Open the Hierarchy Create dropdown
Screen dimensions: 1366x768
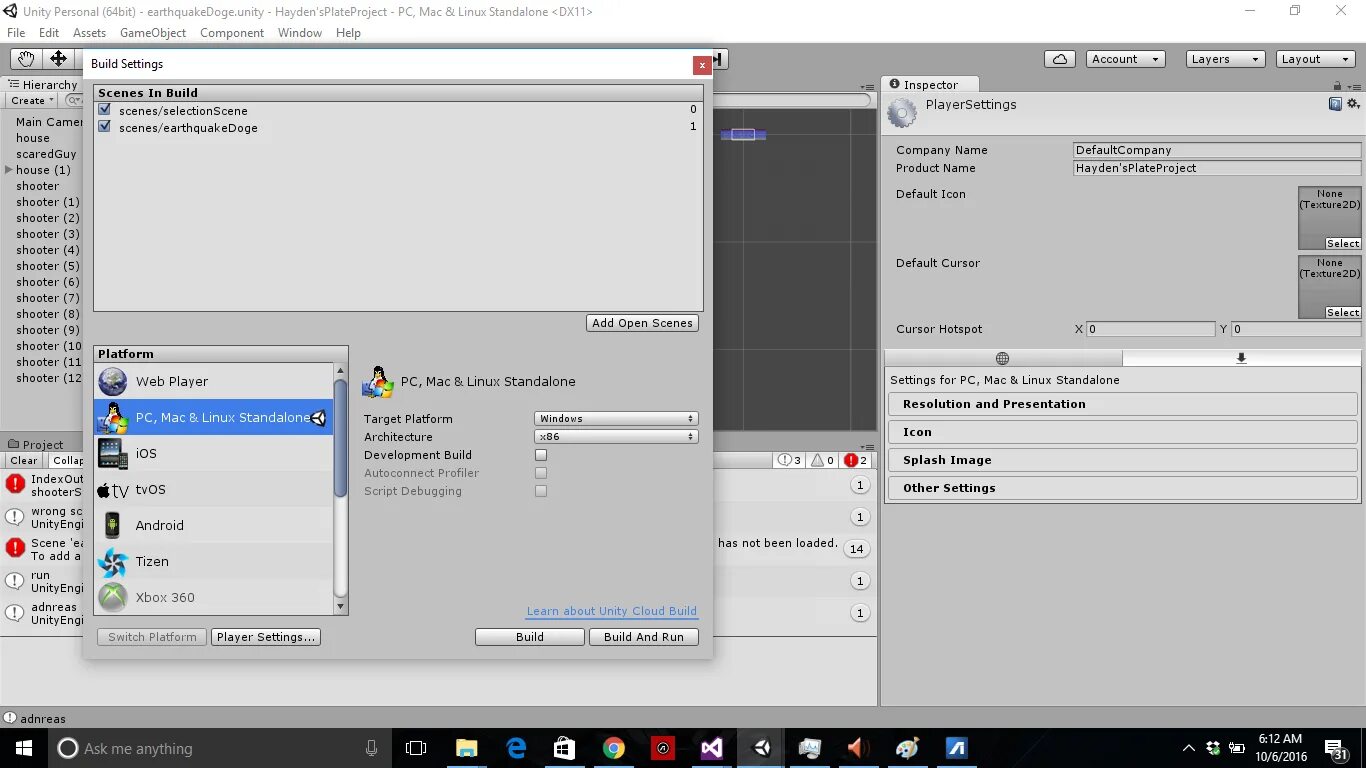click(x=32, y=100)
